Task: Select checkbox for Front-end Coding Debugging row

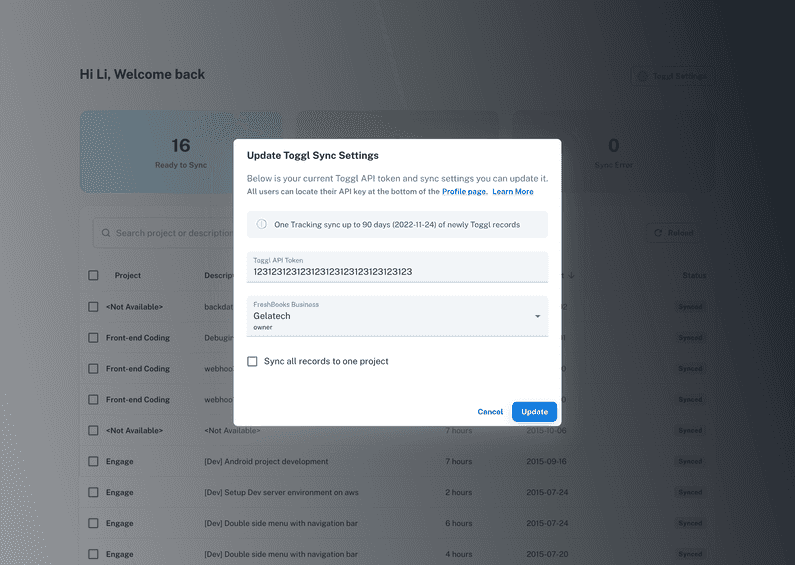Action: pos(93,338)
